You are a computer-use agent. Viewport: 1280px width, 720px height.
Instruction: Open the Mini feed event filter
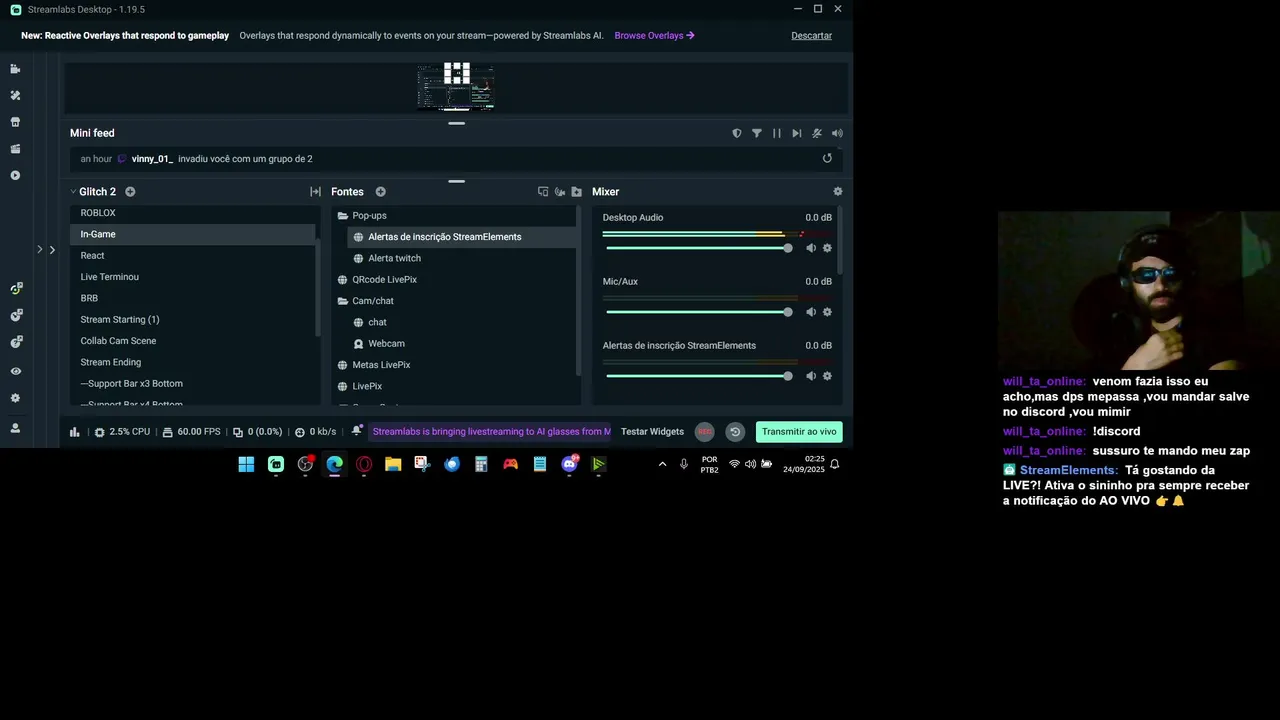(757, 133)
